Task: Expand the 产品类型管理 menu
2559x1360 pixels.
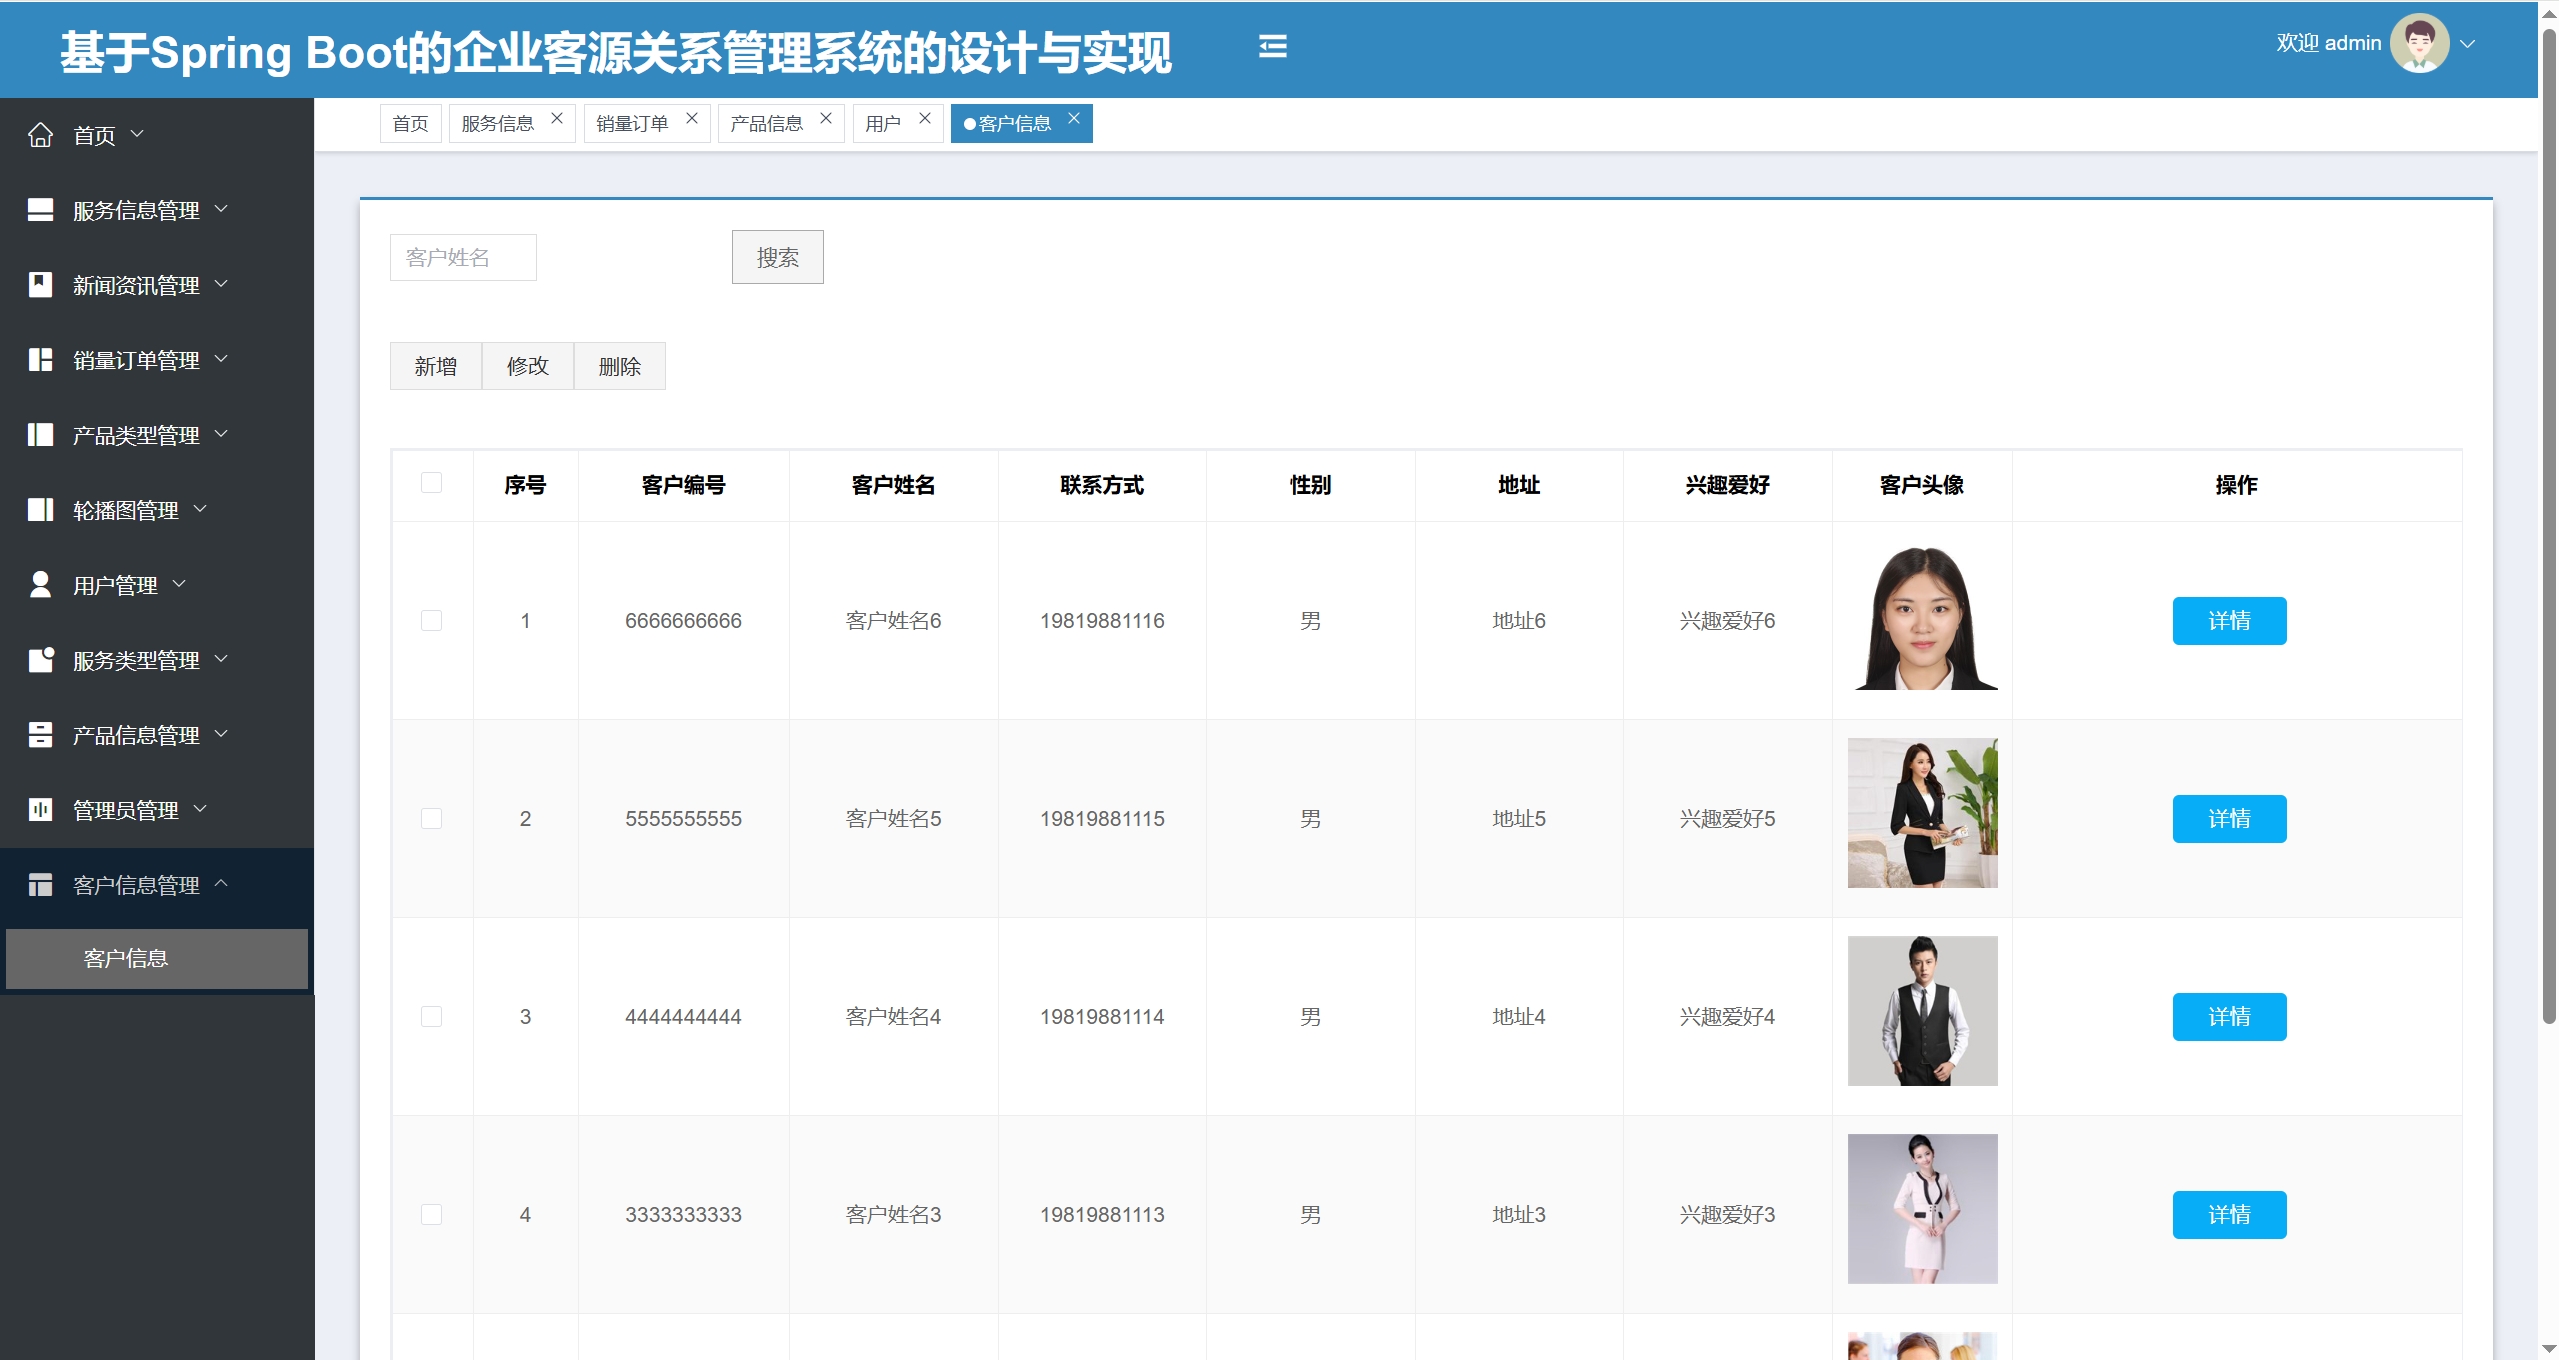Action: click(221, 434)
